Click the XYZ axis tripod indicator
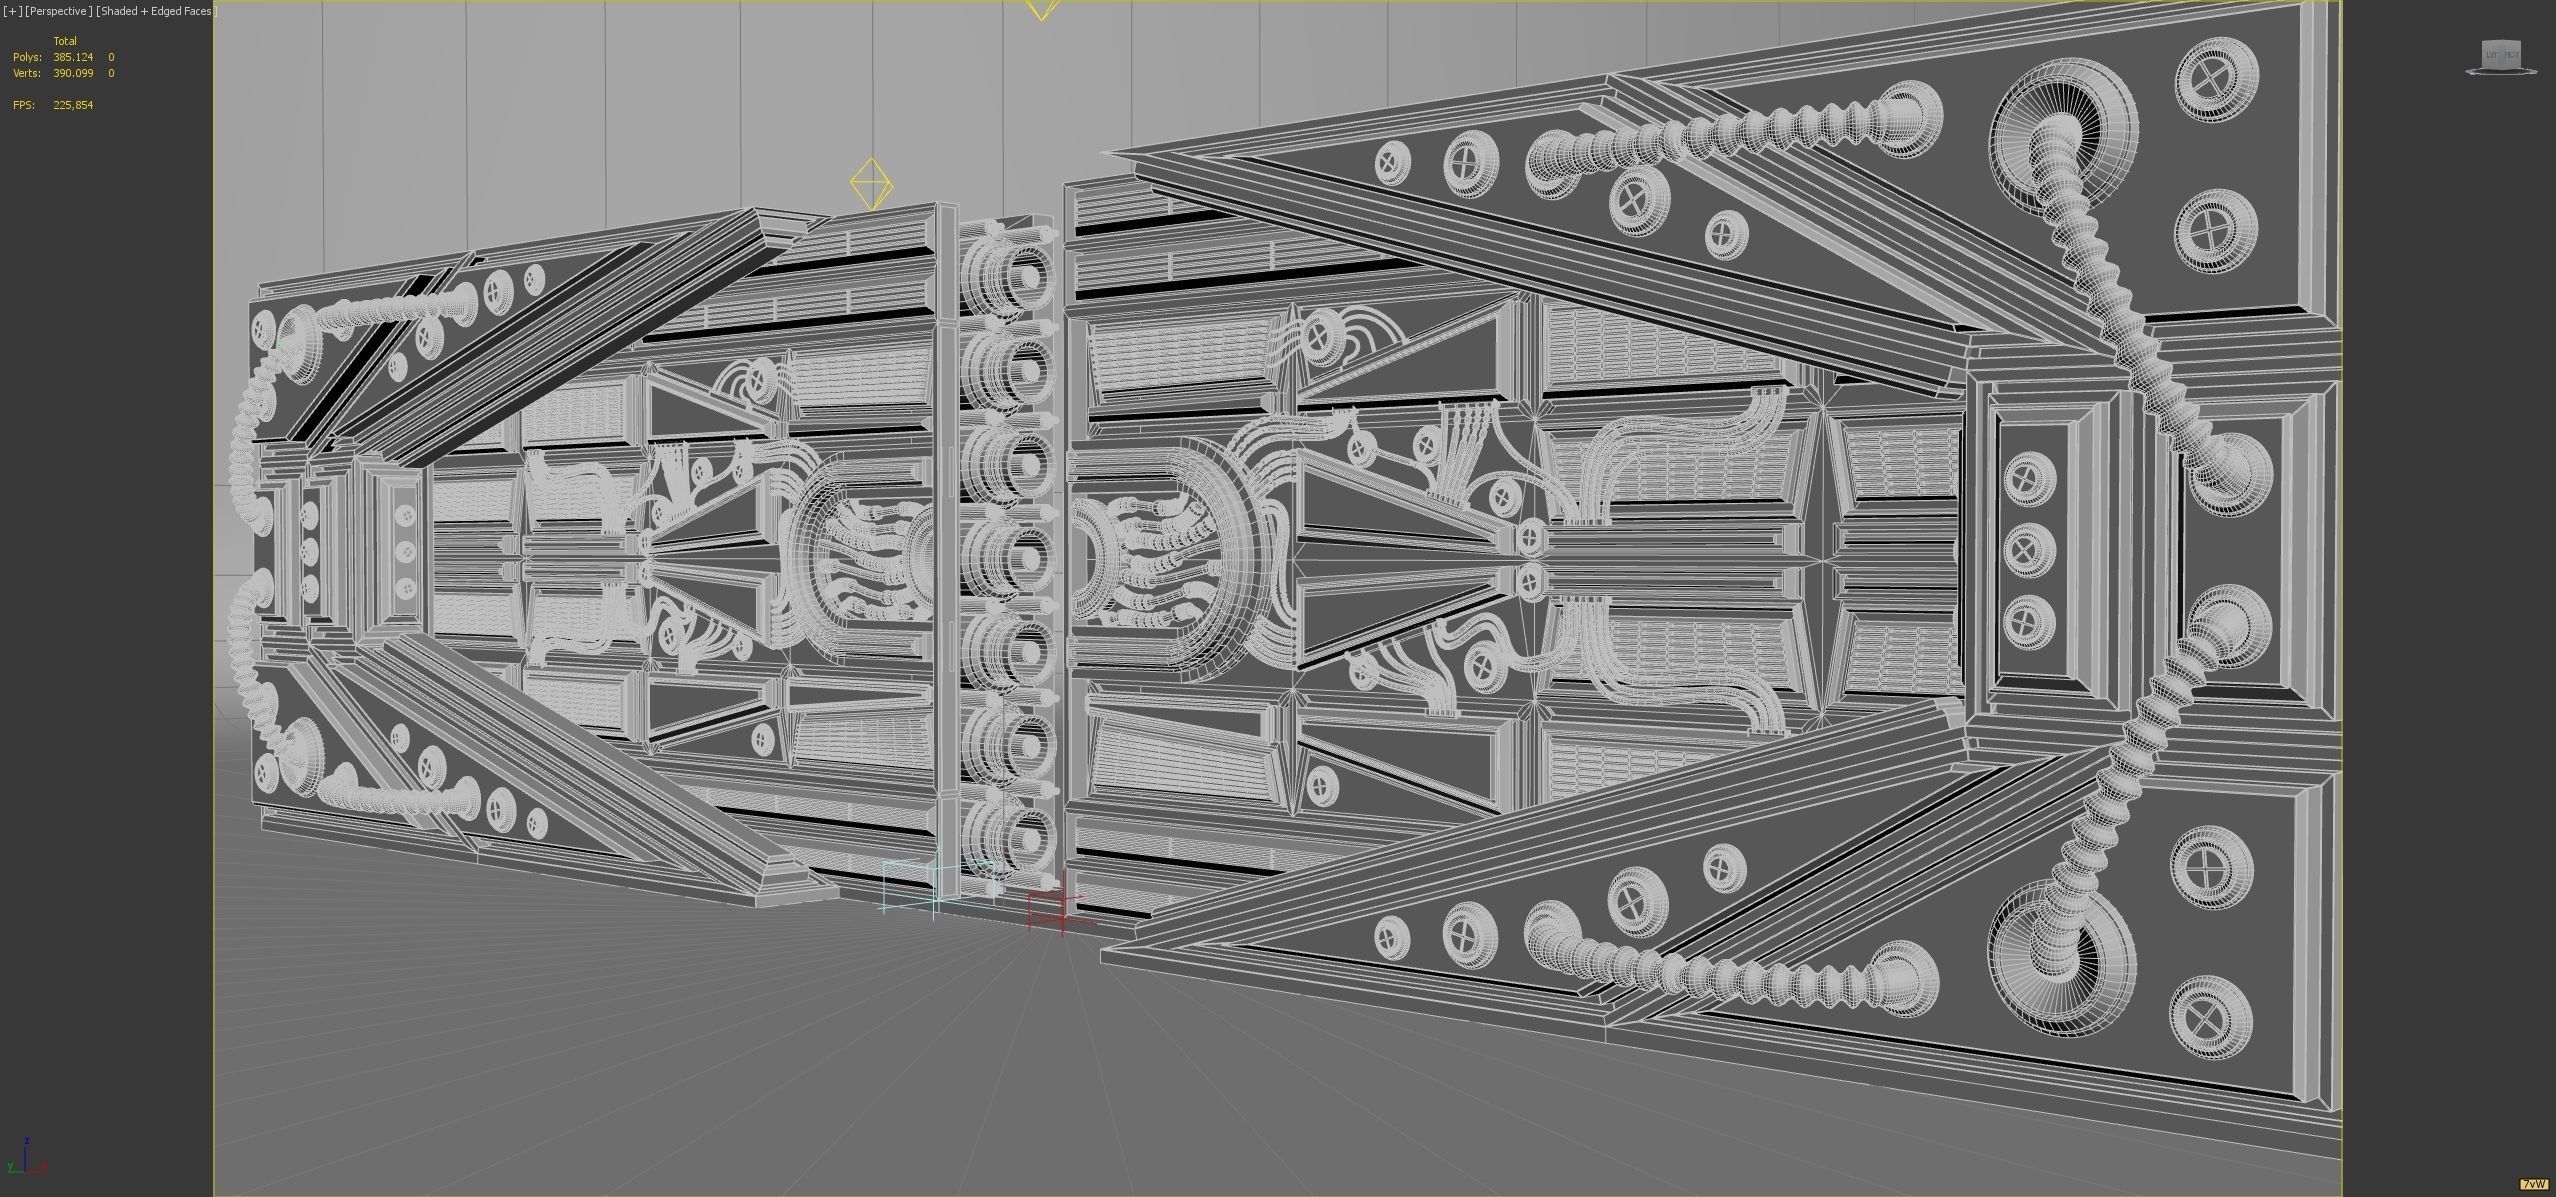 pos(25,1155)
